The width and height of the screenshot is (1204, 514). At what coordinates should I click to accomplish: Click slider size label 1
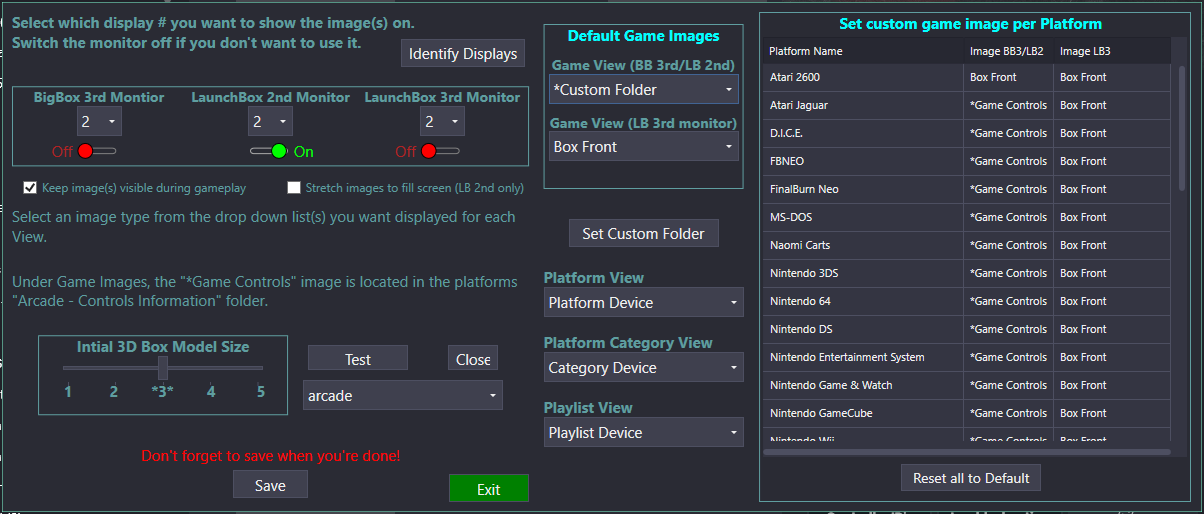[x=68, y=391]
